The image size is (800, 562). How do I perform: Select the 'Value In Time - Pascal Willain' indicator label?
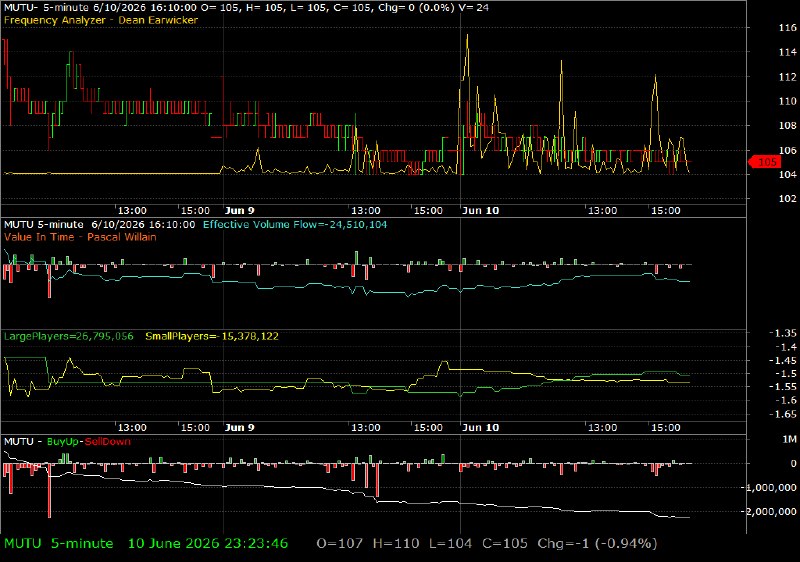tap(80, 237)
